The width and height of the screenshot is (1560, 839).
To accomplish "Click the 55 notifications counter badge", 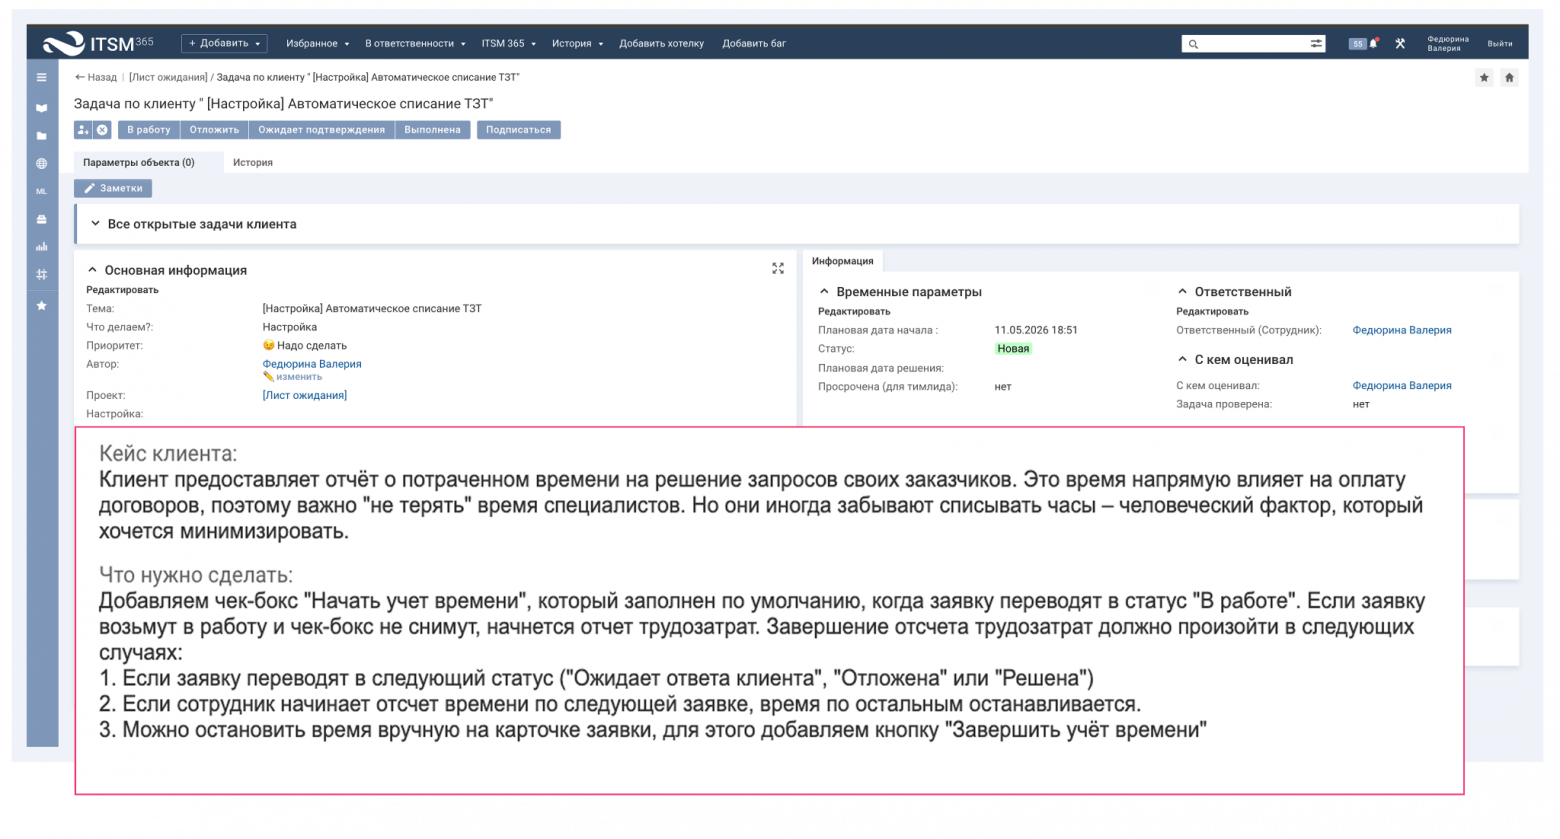I will click(1357, 44).
